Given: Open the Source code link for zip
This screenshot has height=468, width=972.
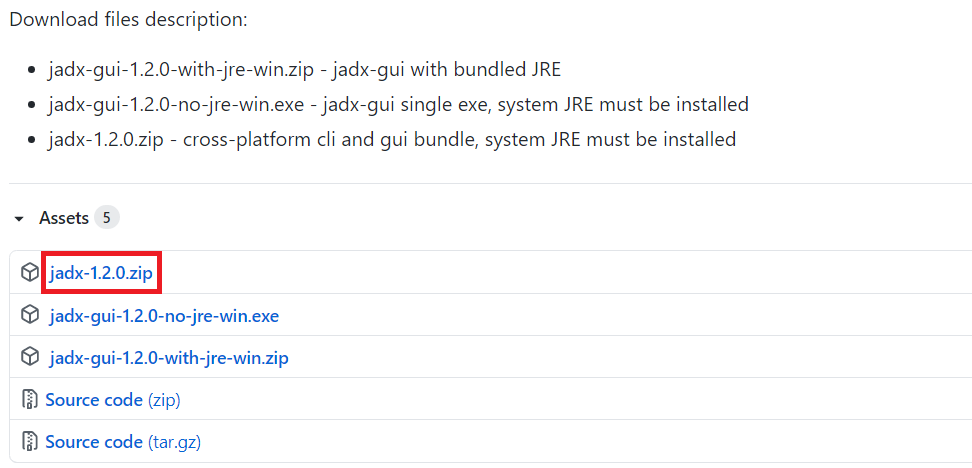Looking at the screenshot, I should 94,400.
